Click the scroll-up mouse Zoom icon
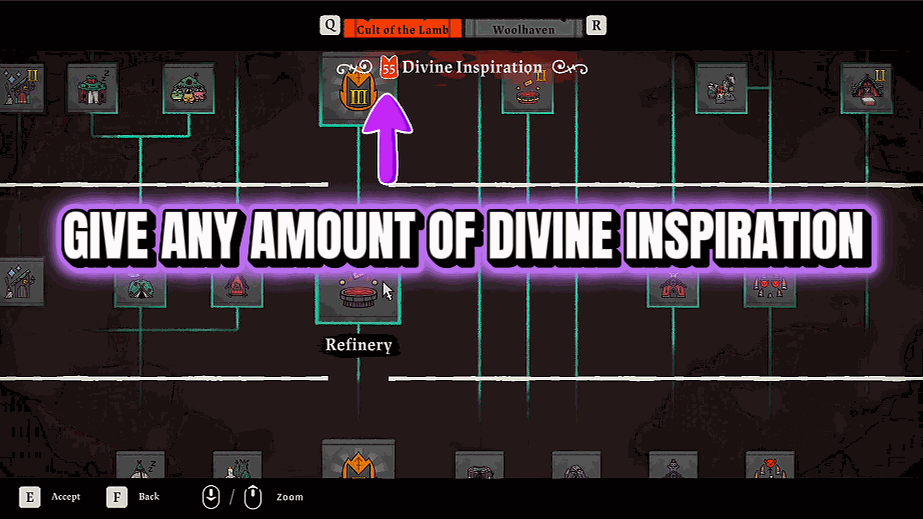Viewport: 923px width, 519px height. 253,497
